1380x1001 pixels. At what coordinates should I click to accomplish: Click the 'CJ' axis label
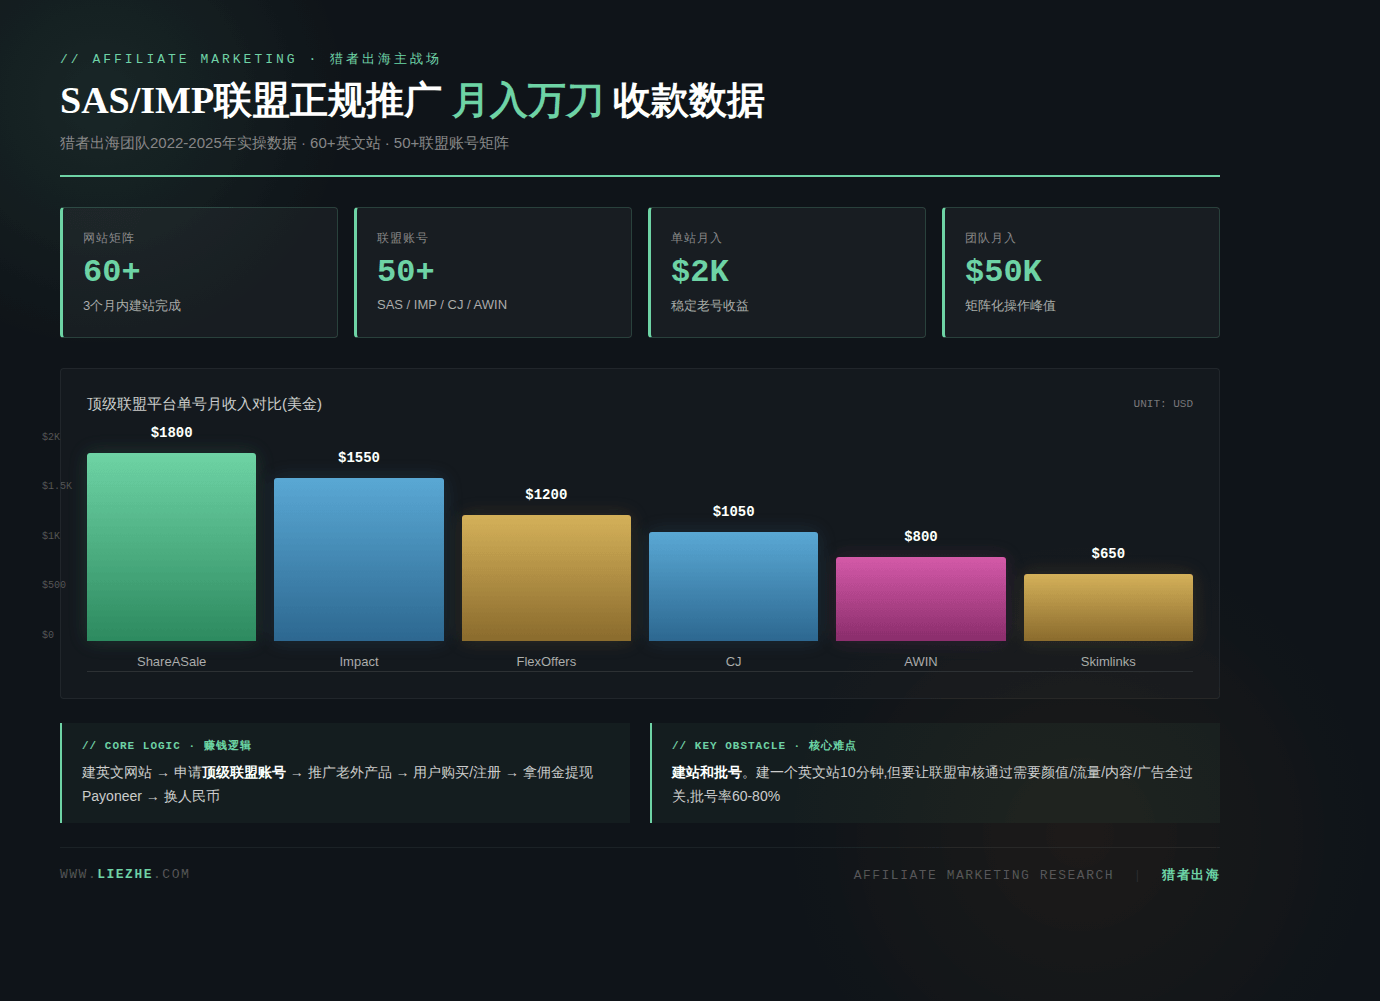coord(733,662)
